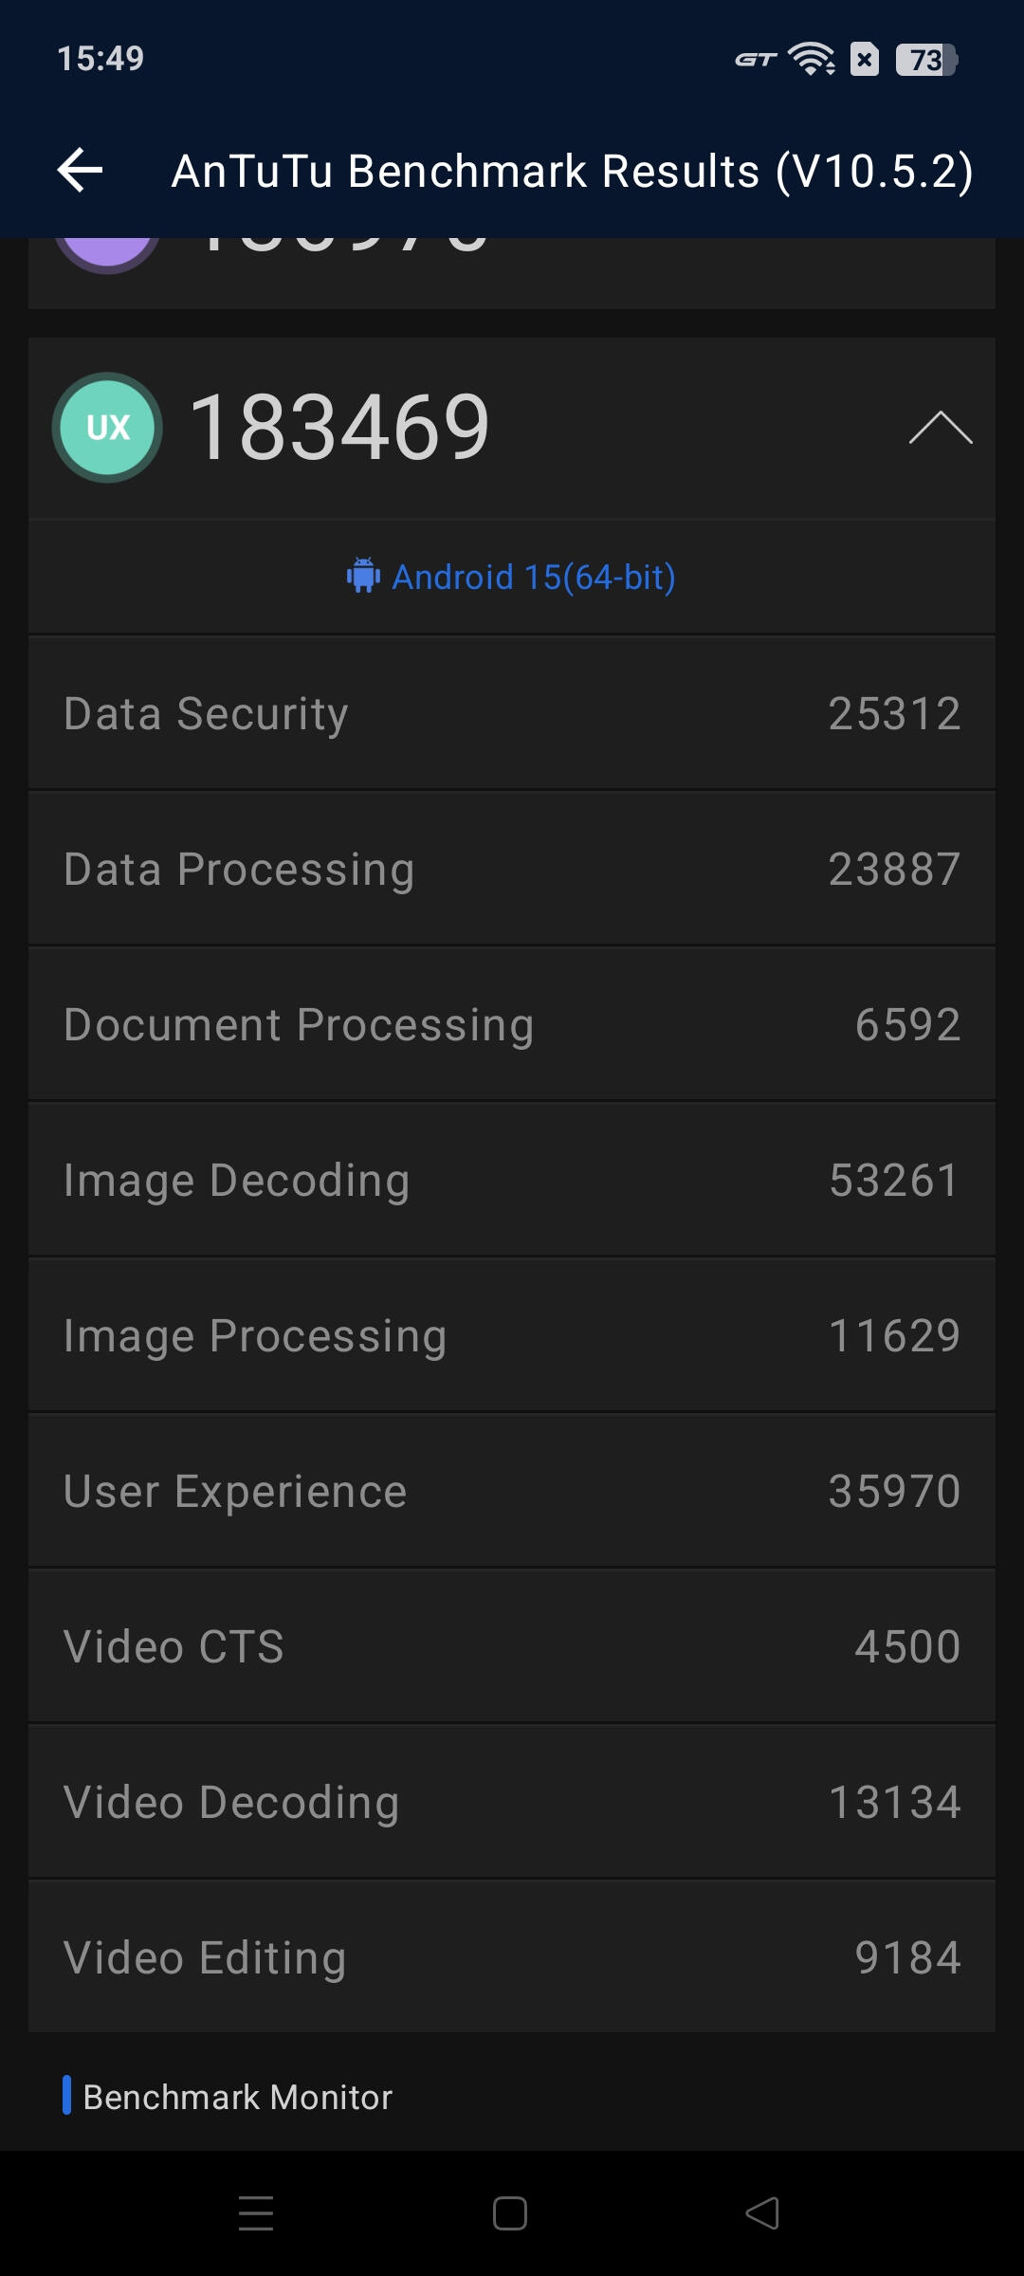Tap the battery level indicator

point(926,60)
